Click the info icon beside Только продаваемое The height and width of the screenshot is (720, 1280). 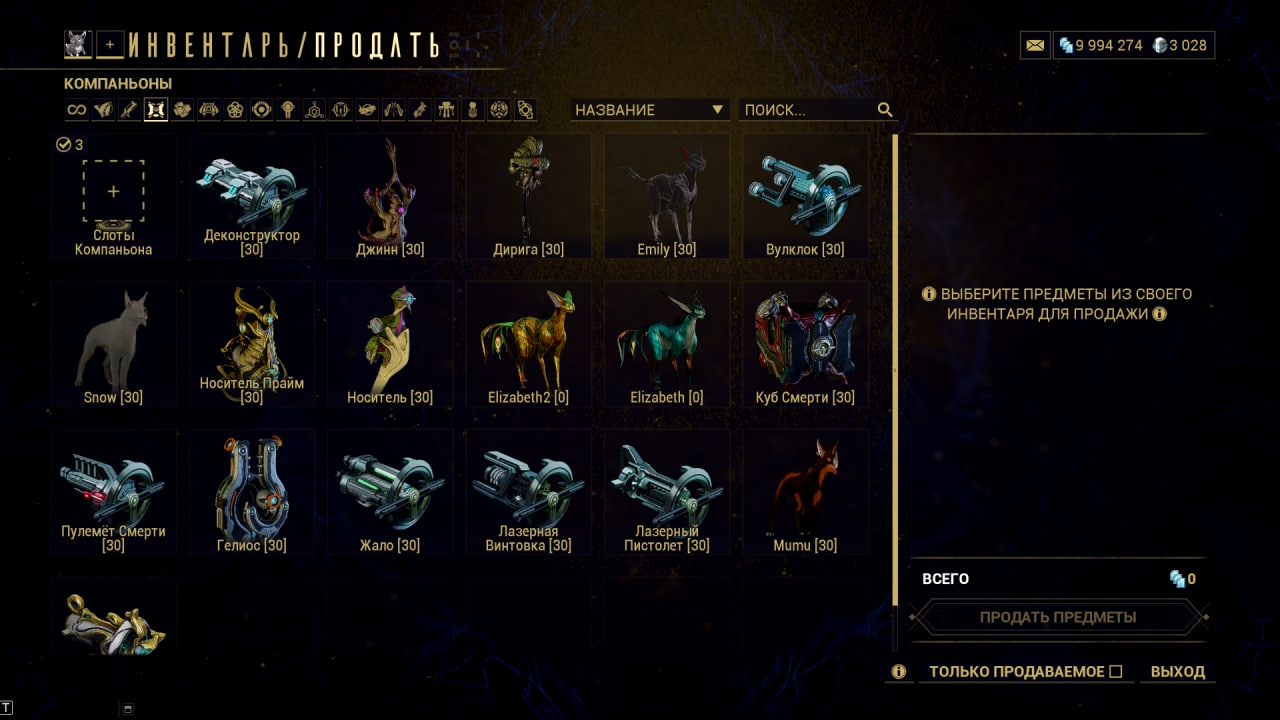tap(898, 672)
